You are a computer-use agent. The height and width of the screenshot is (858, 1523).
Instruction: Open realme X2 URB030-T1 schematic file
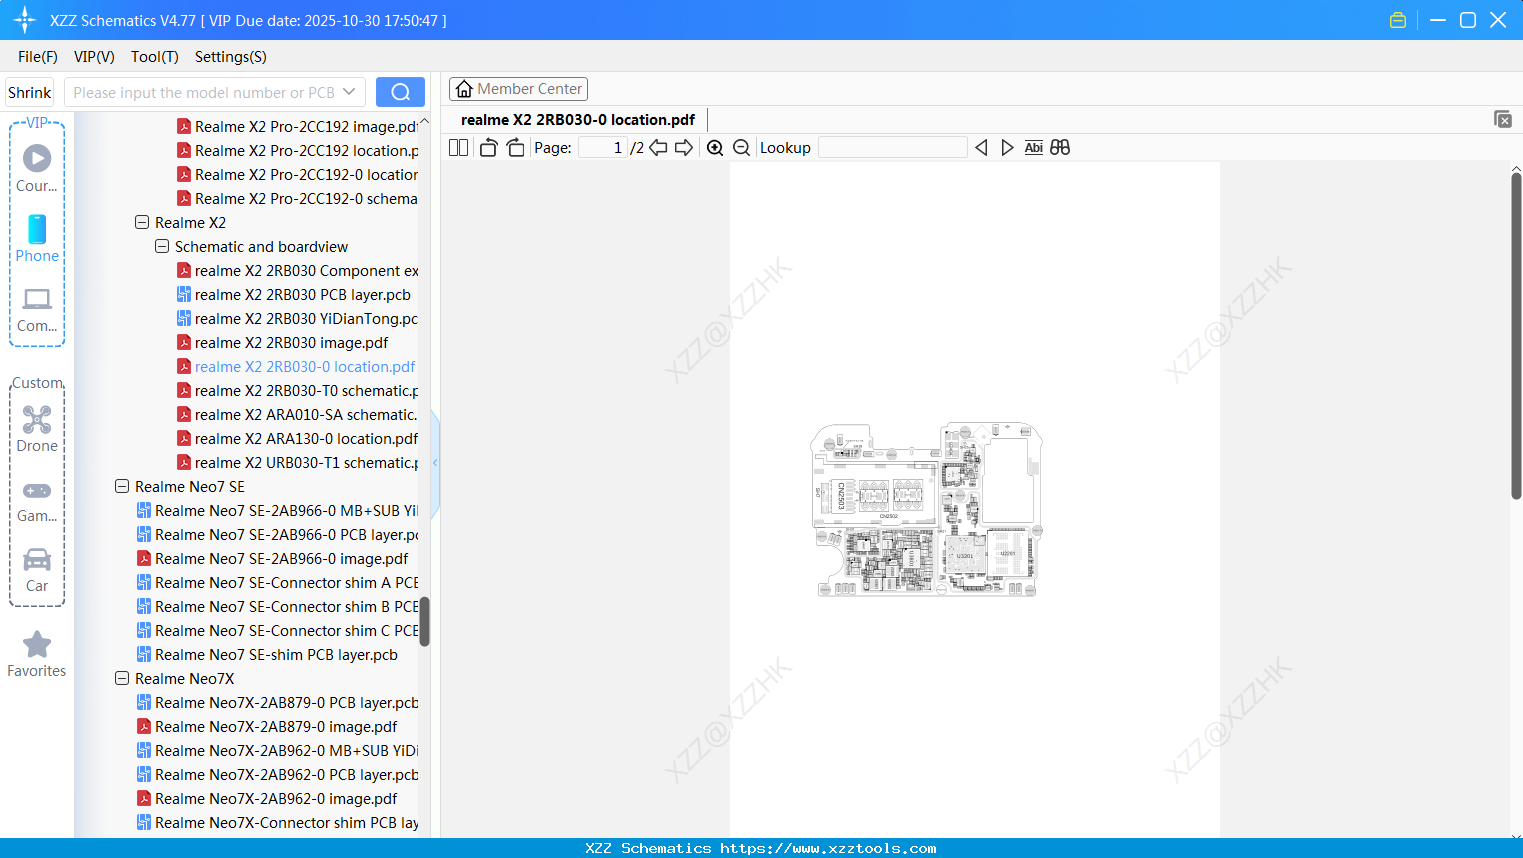pyautogui.click(x=298, y=462)
